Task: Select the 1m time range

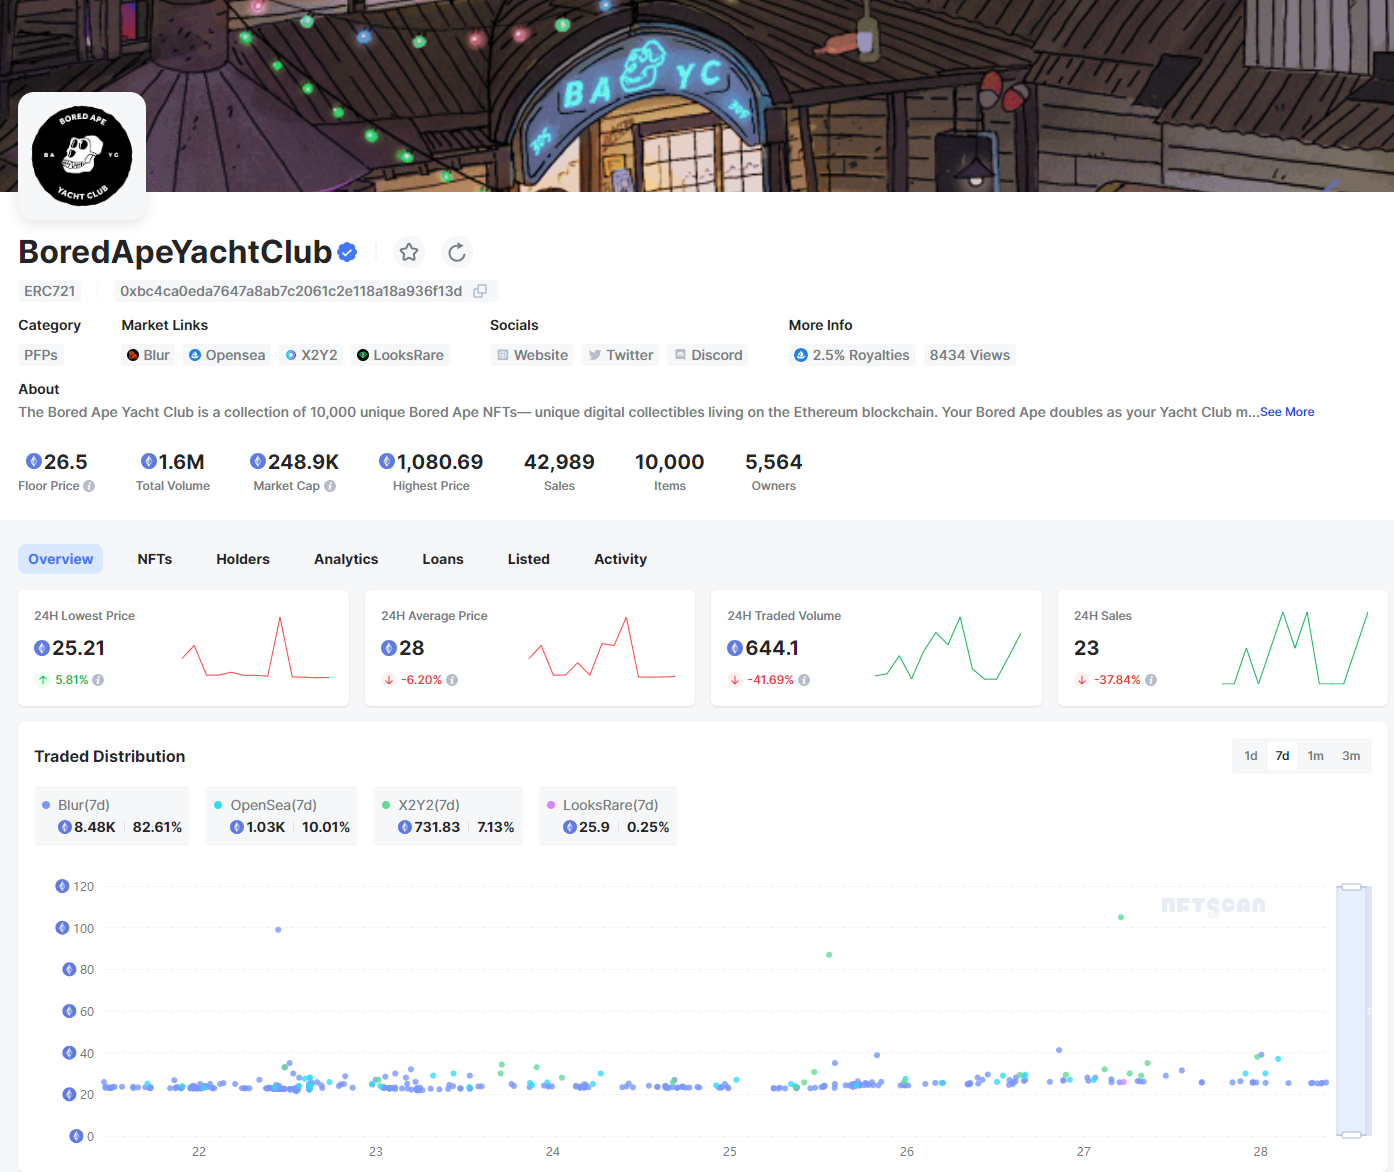Action: coord(1316,756)
